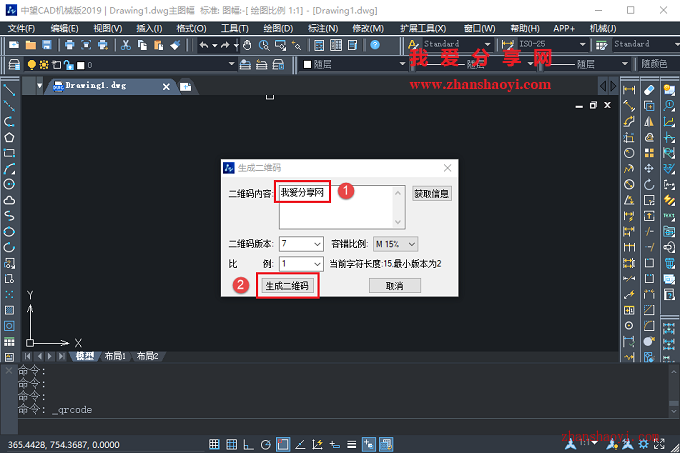
Task: Click the scroll-down arrow in 二维码内容 box
Action: click(398, 222)
